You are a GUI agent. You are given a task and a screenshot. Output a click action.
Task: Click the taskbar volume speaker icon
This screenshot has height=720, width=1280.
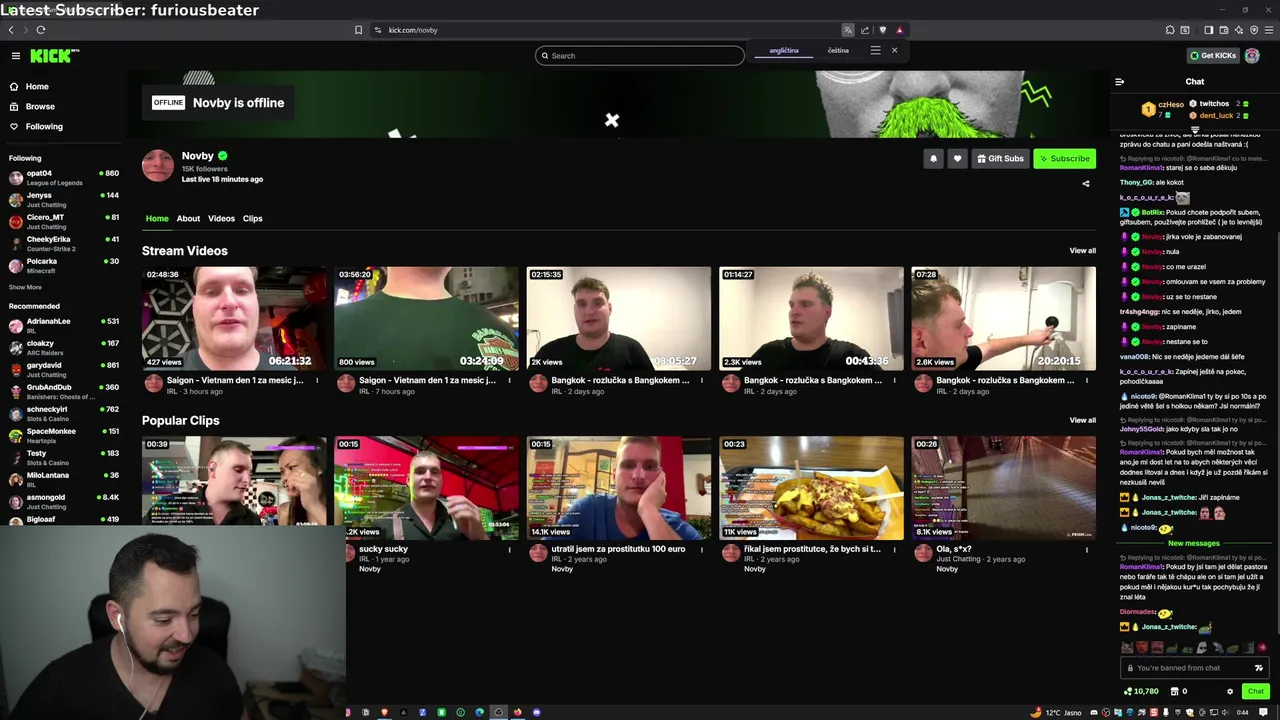click(x=1226, y=712)
